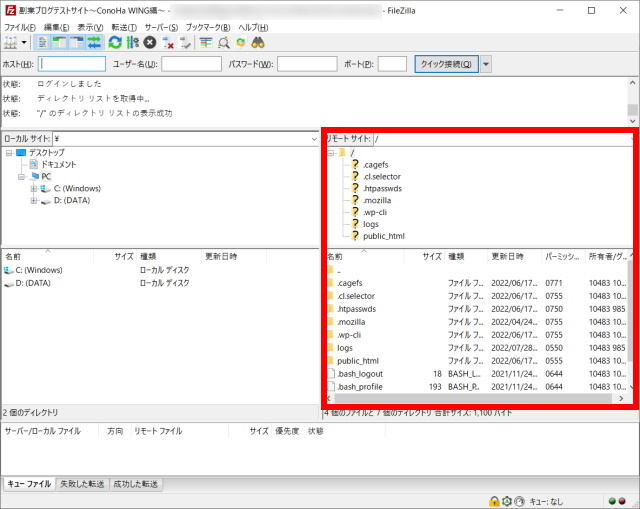640x509 pixels.
Task: Expand the C: (Windows) tree node
Action: click(x=34, y=188)
